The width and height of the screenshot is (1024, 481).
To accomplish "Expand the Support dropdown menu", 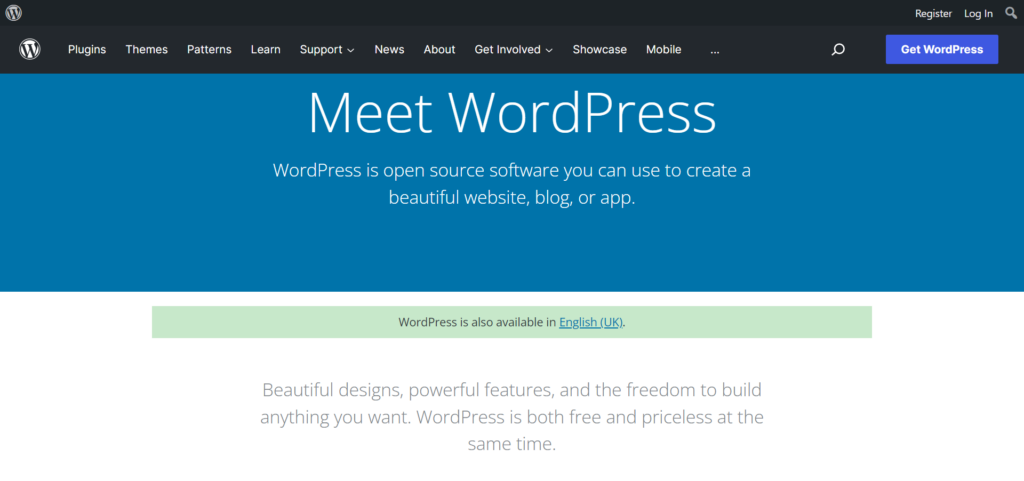I will click(327, 50).
